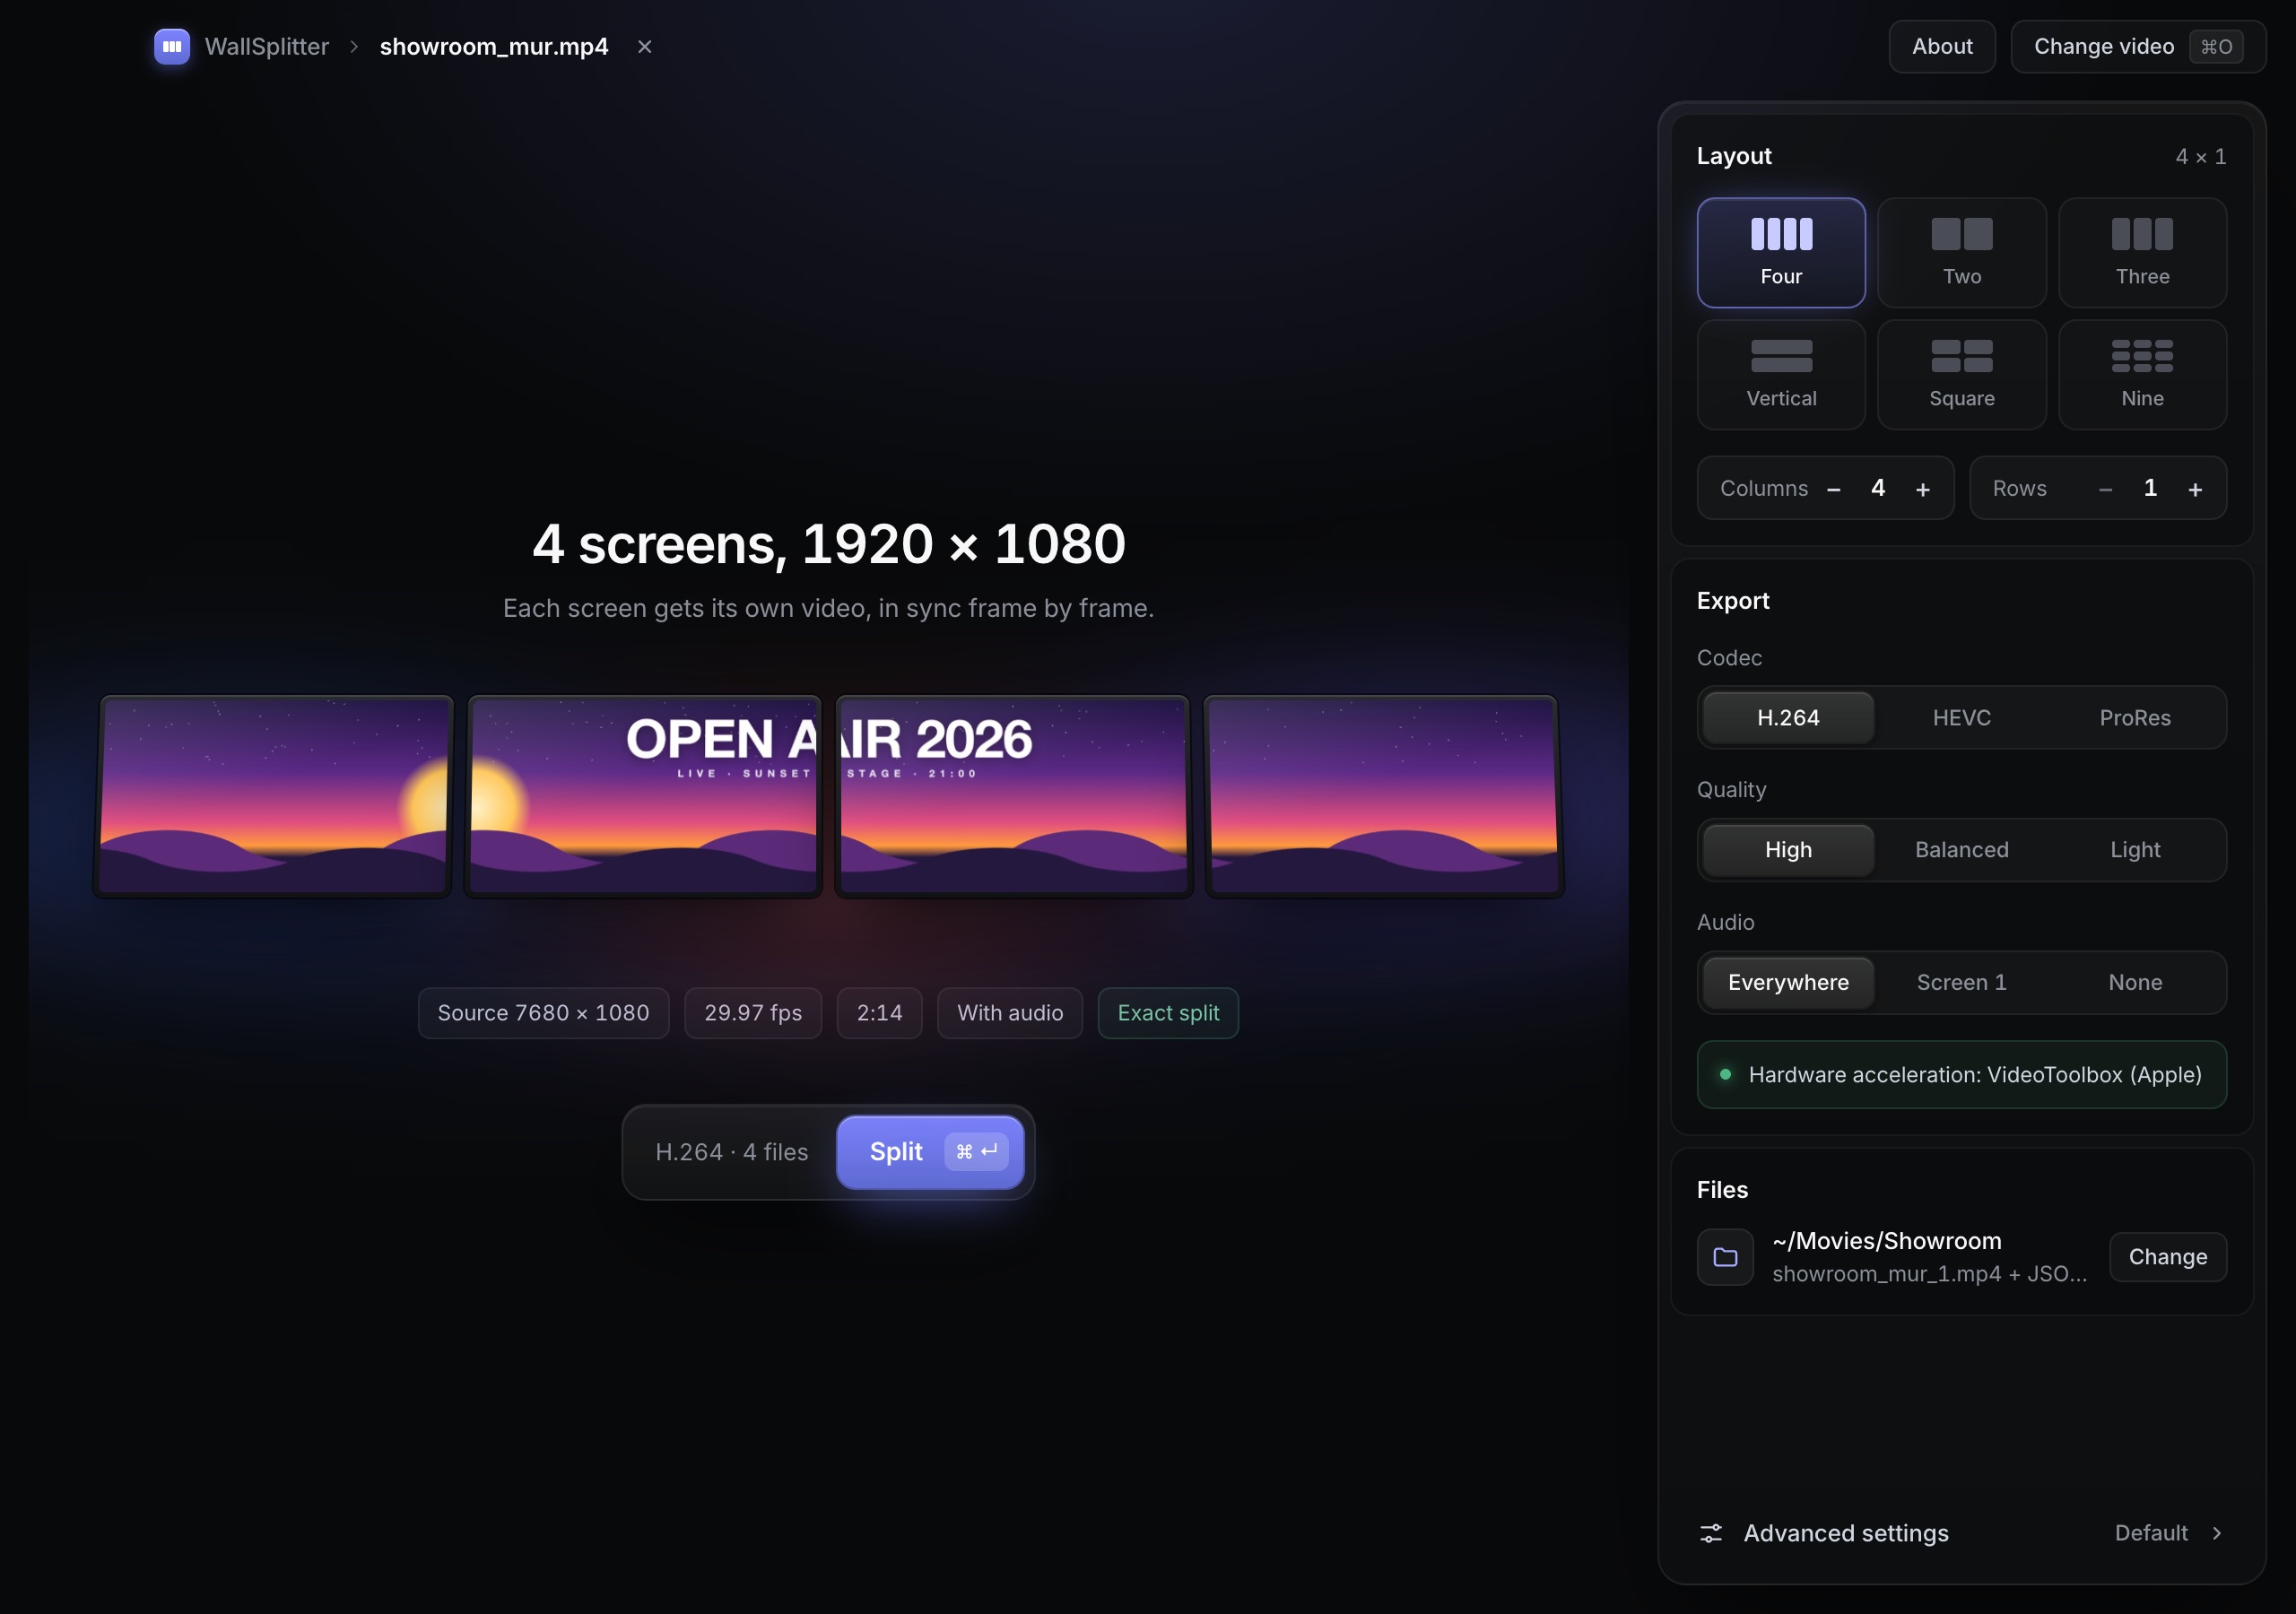Image resolution: width=2296 pixels, height=1614 pixels.
Task: Set audio to None
Action: pos(2135,982)
